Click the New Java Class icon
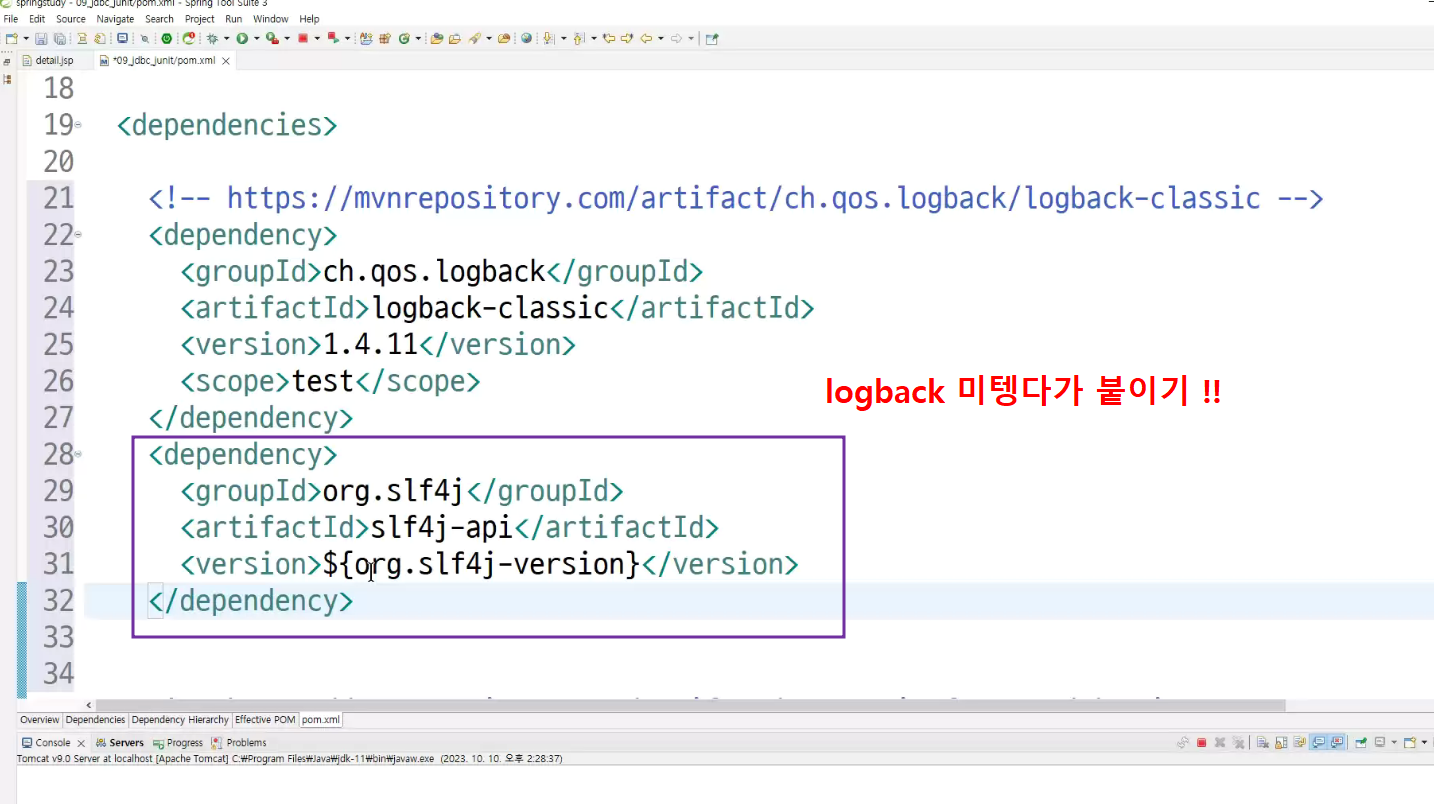This screenshot has width=1434, height=804. (x=404, y=38)
